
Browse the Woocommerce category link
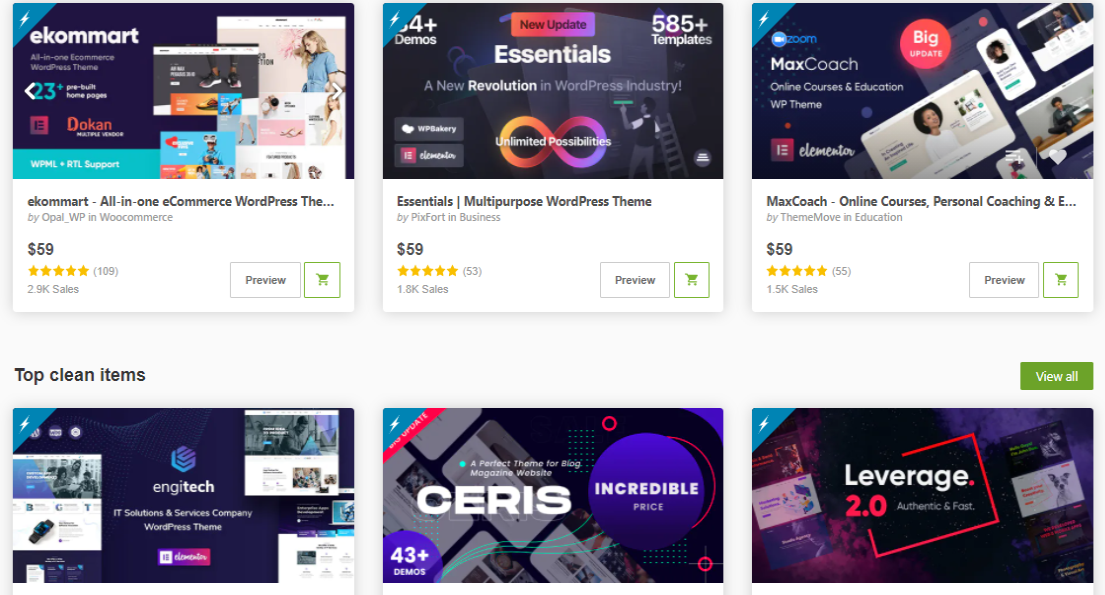136,218
